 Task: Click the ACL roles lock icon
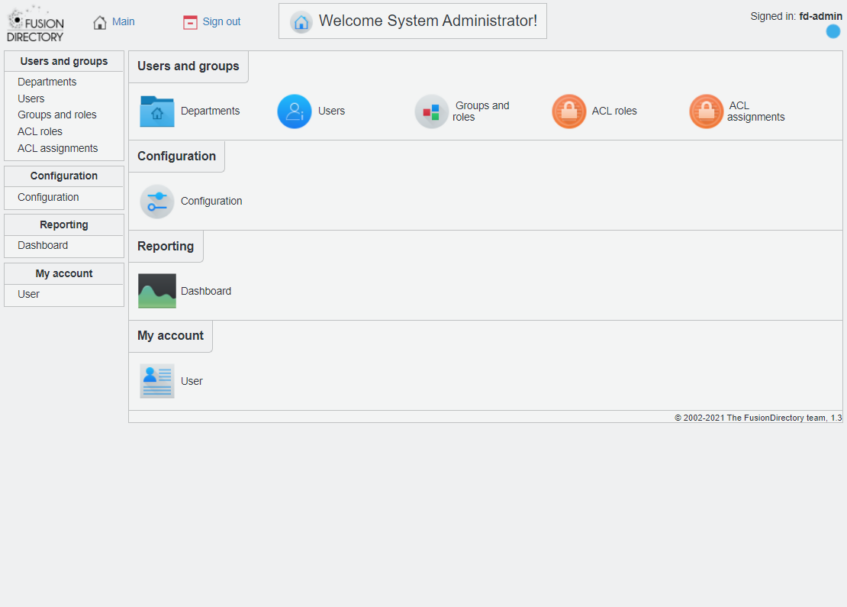[x=569, y=111]
